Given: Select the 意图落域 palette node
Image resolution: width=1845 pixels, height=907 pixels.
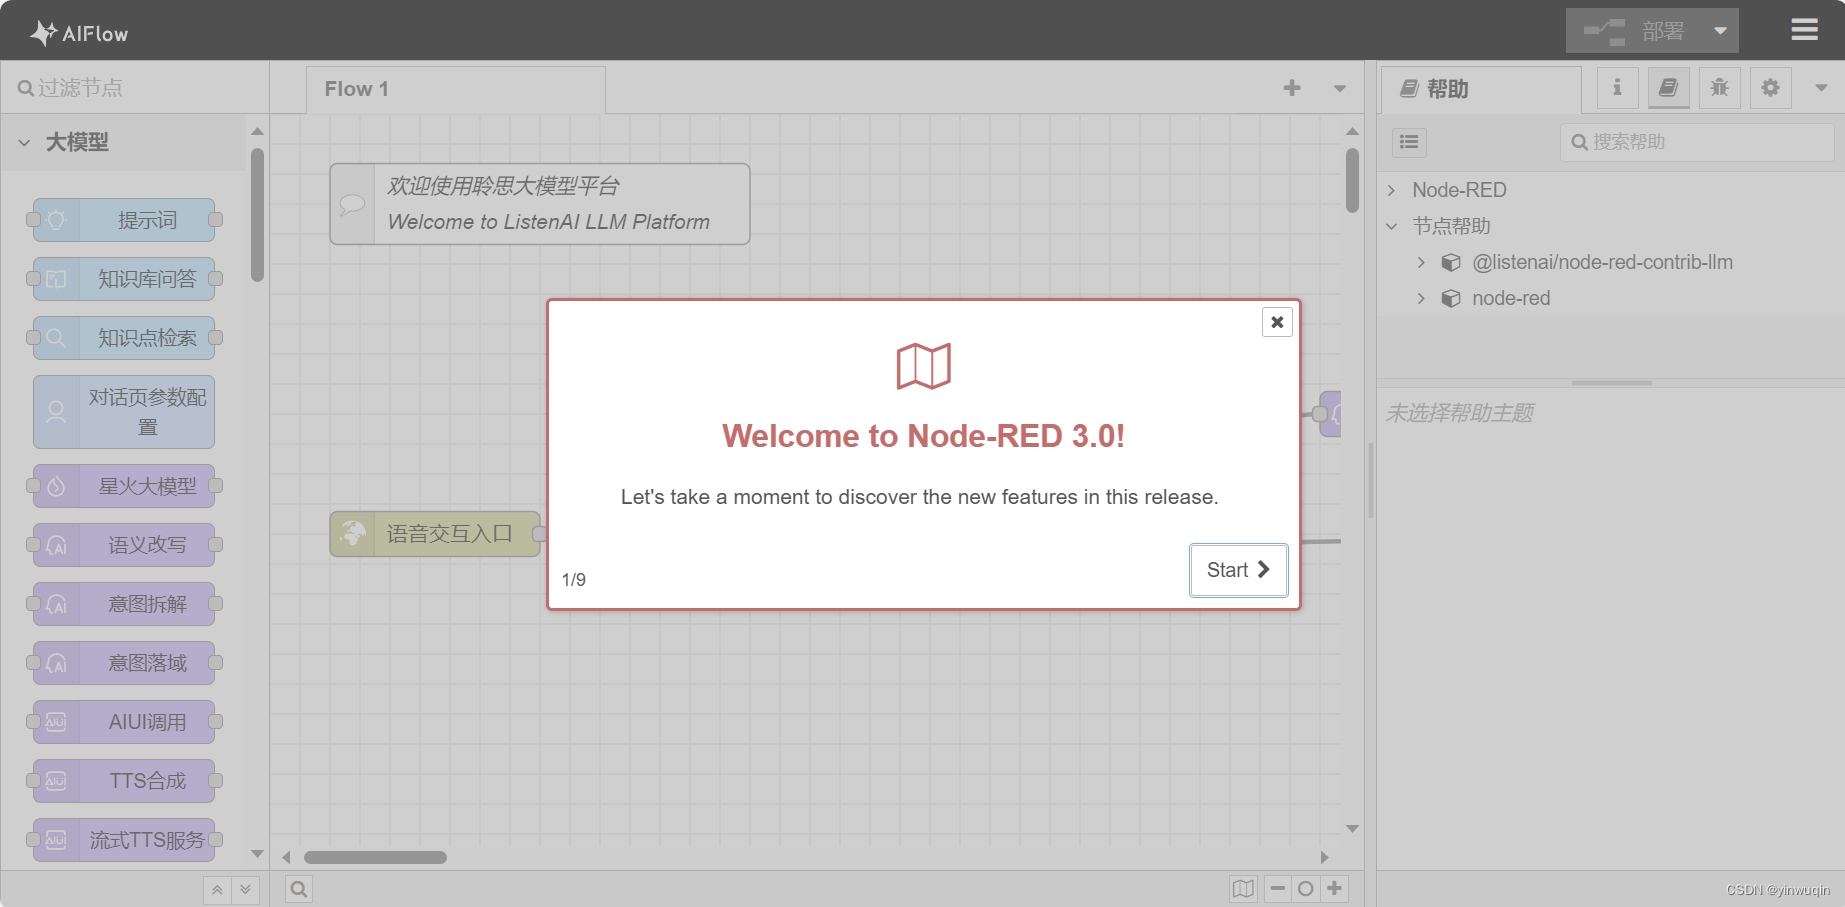Looking at the screenshot, I should click(124, 663).
